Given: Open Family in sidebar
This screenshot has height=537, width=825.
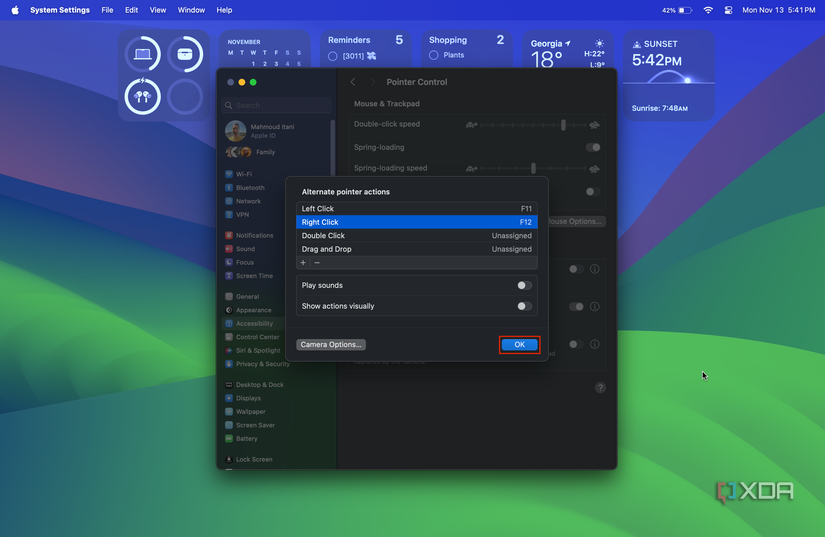Looking at the screenshot, I should [250, 152].
